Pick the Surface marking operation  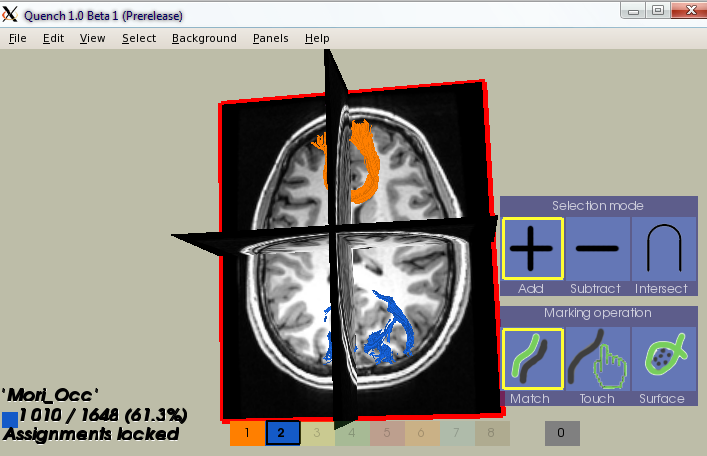(x=662, y=358)
